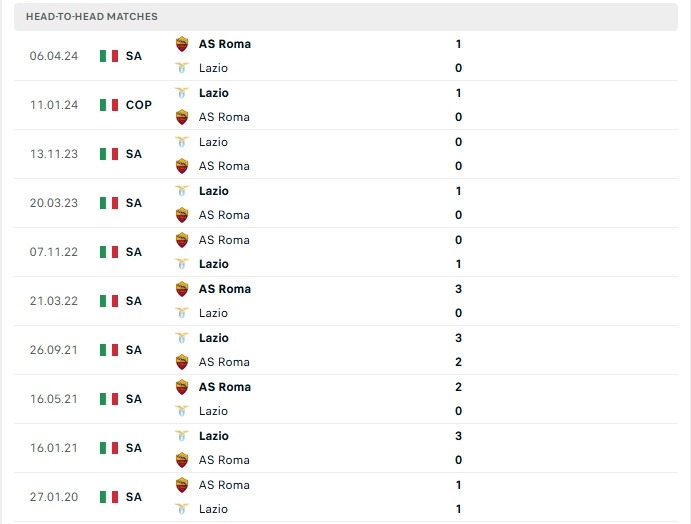Click score 3 for Lazio on 16.01.21

click(458, 436)
